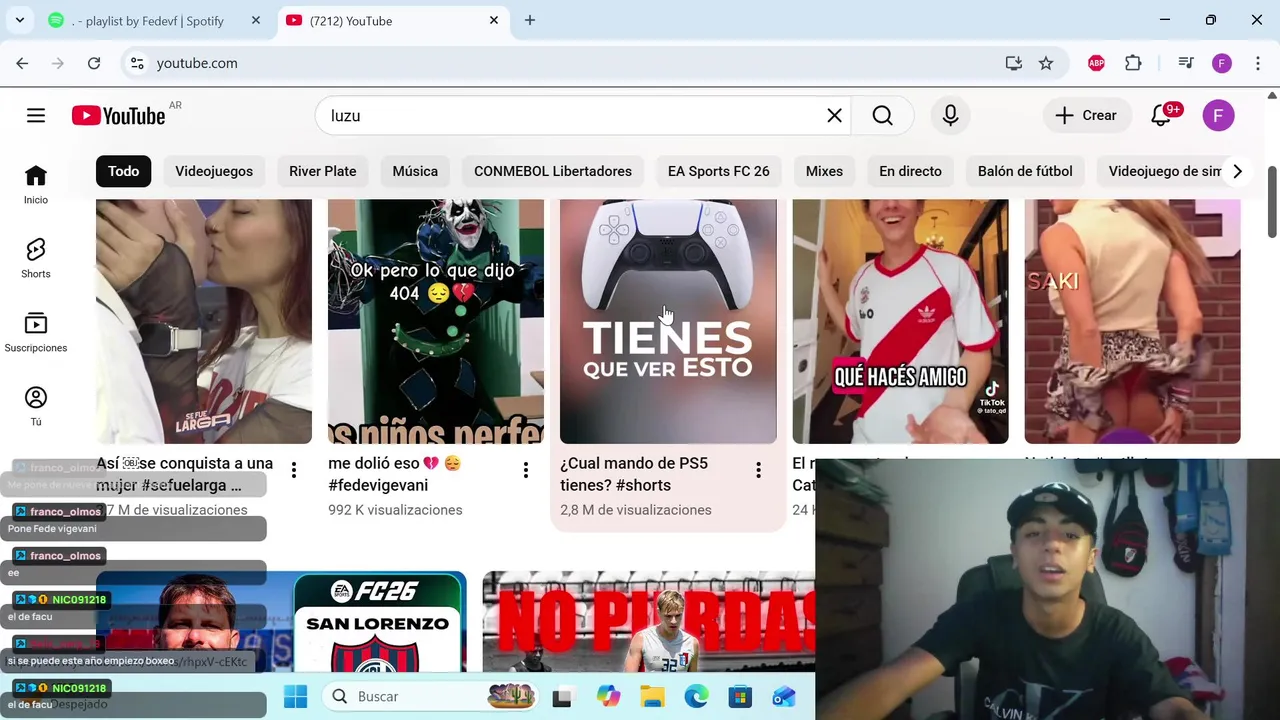
Task: Open Suscripciones in the sidebar
Action: 36,332
